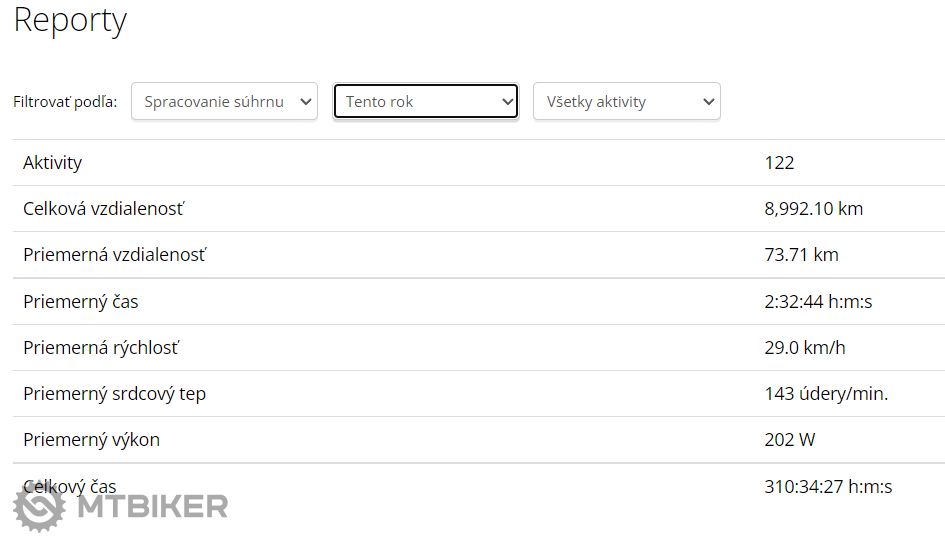Click the 310:34:27 h:m:s total time value
This screenshot has width=945, height=543.
pos(828,487)
